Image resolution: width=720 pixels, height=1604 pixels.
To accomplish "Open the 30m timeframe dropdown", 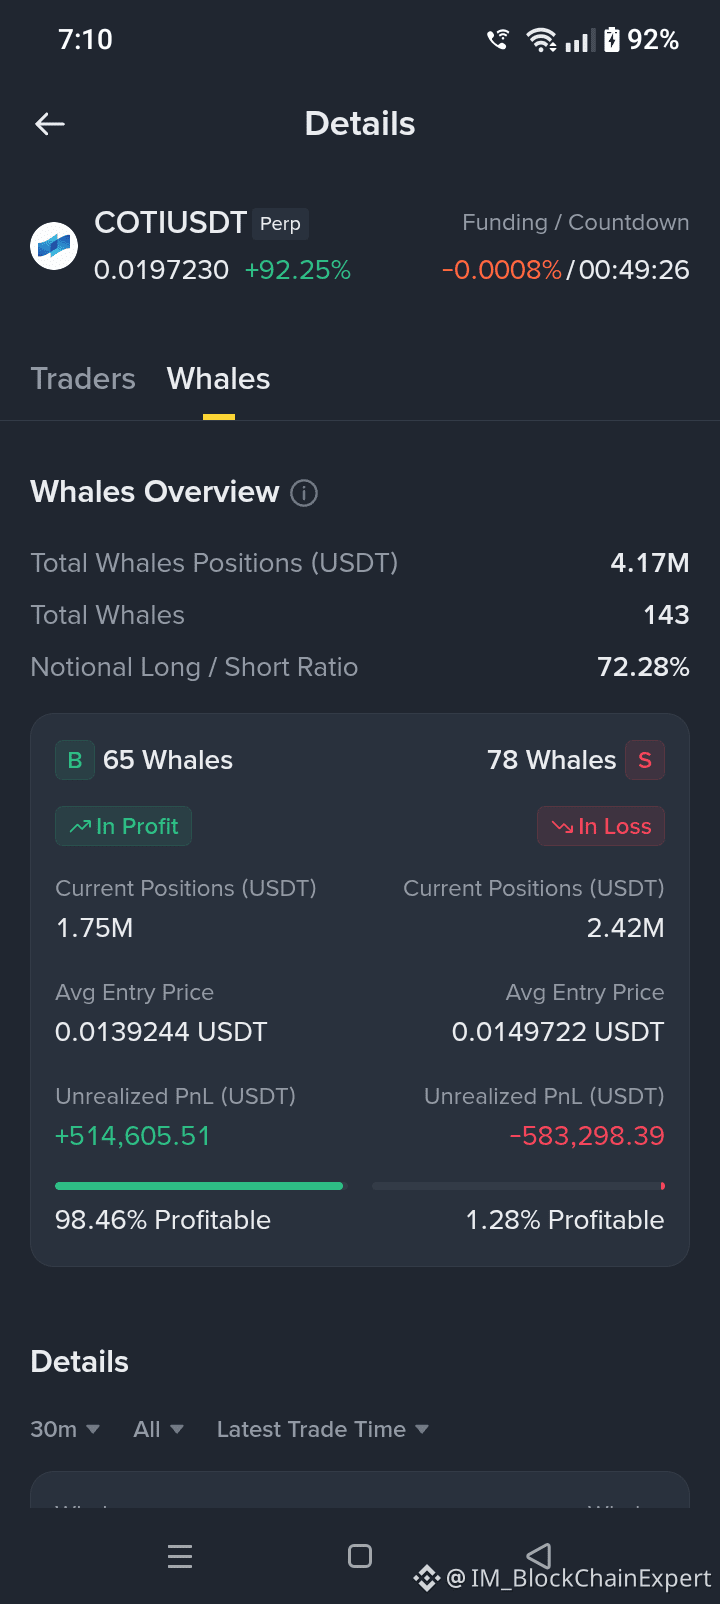I will [65, 1429].
